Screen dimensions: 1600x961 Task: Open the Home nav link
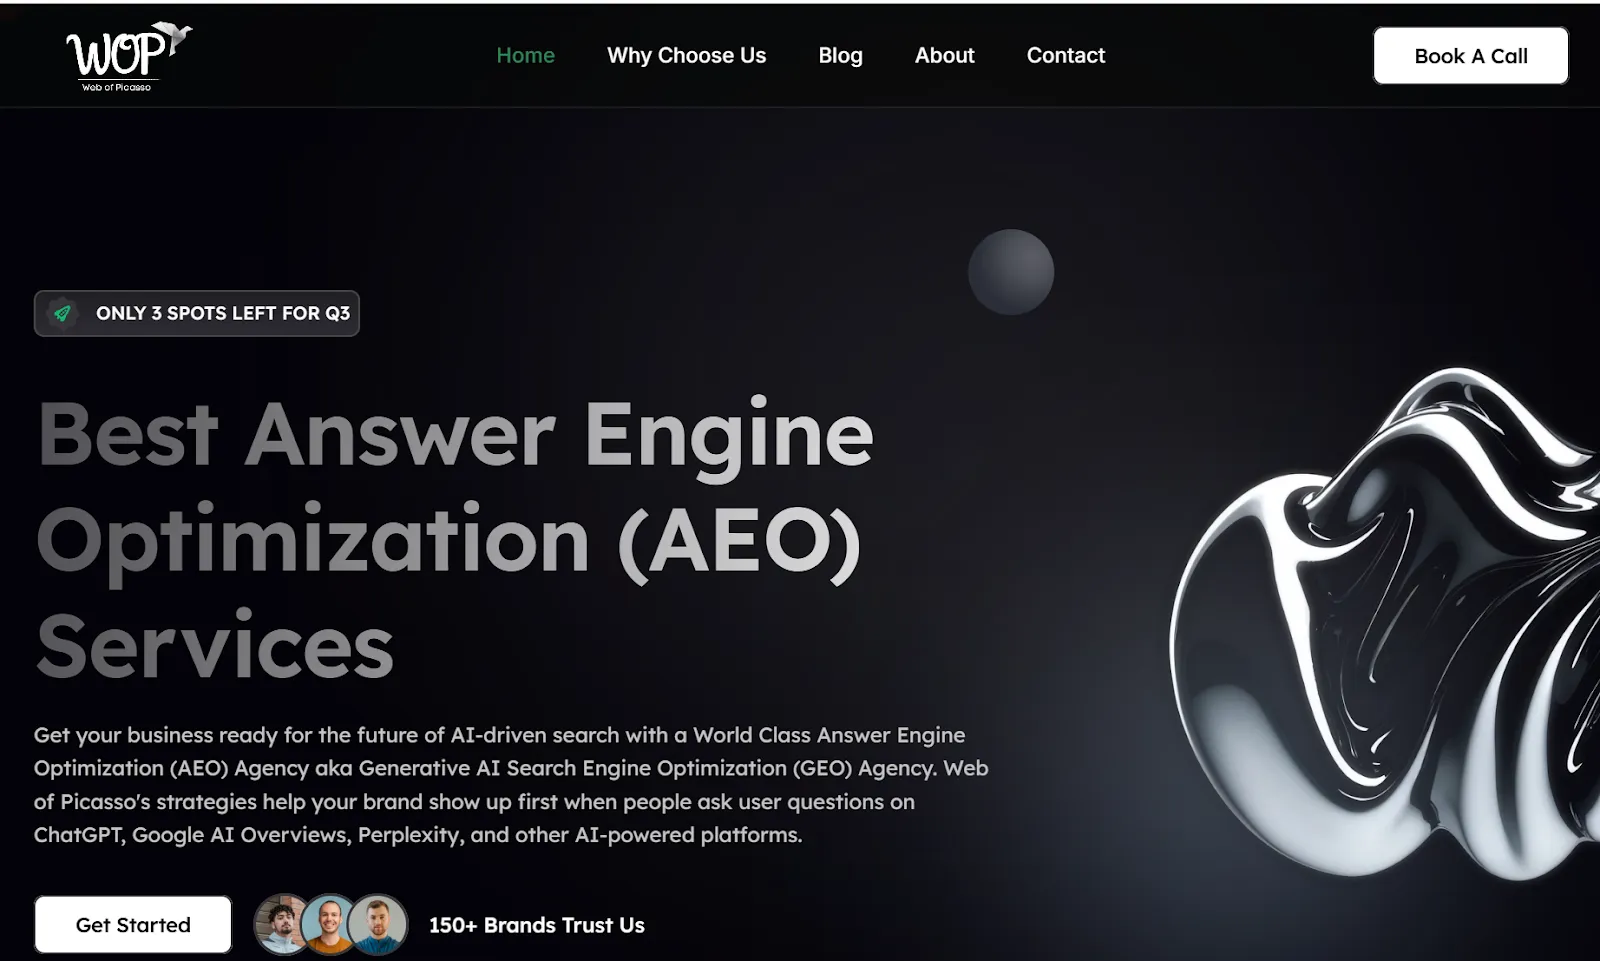(525, 56)
